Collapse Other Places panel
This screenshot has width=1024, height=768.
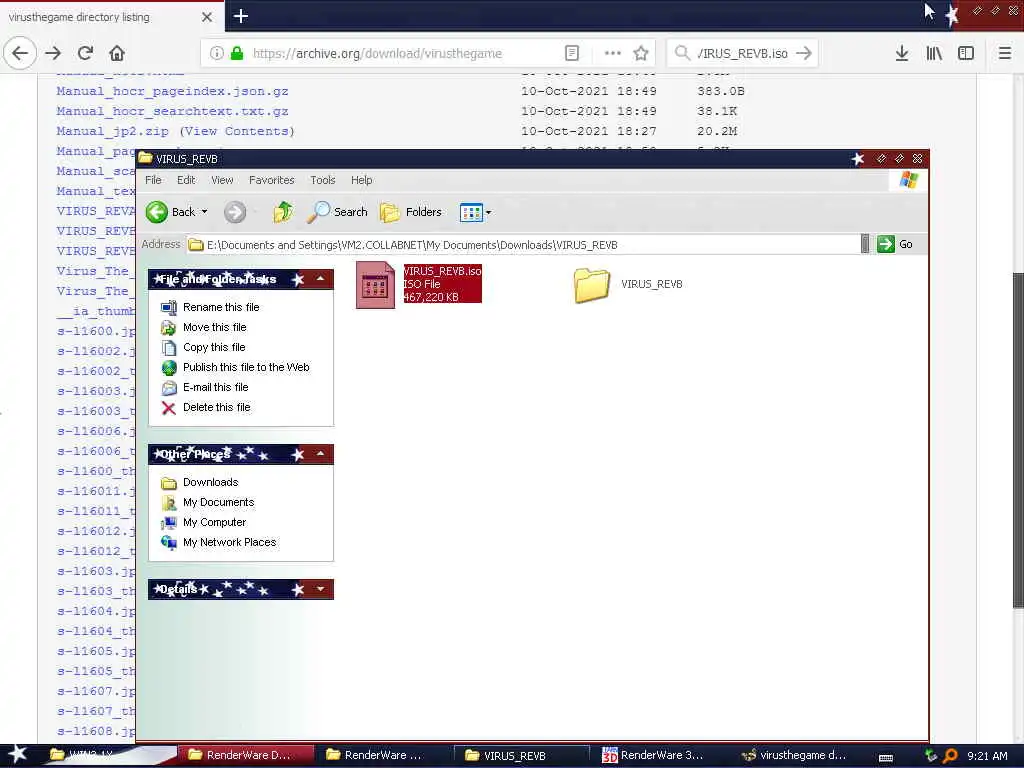321,454
